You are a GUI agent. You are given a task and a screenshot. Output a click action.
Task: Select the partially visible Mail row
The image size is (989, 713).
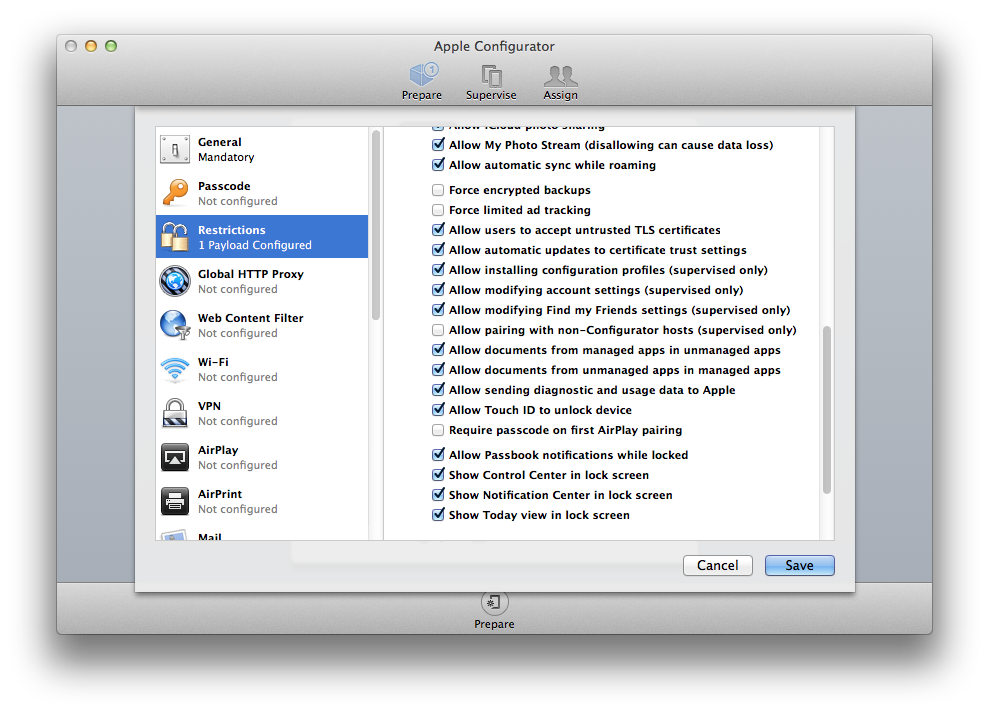262,535
